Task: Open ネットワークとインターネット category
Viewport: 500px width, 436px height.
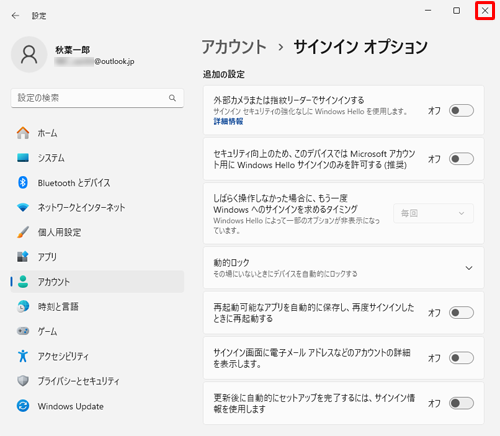Action: coord(97,207)
